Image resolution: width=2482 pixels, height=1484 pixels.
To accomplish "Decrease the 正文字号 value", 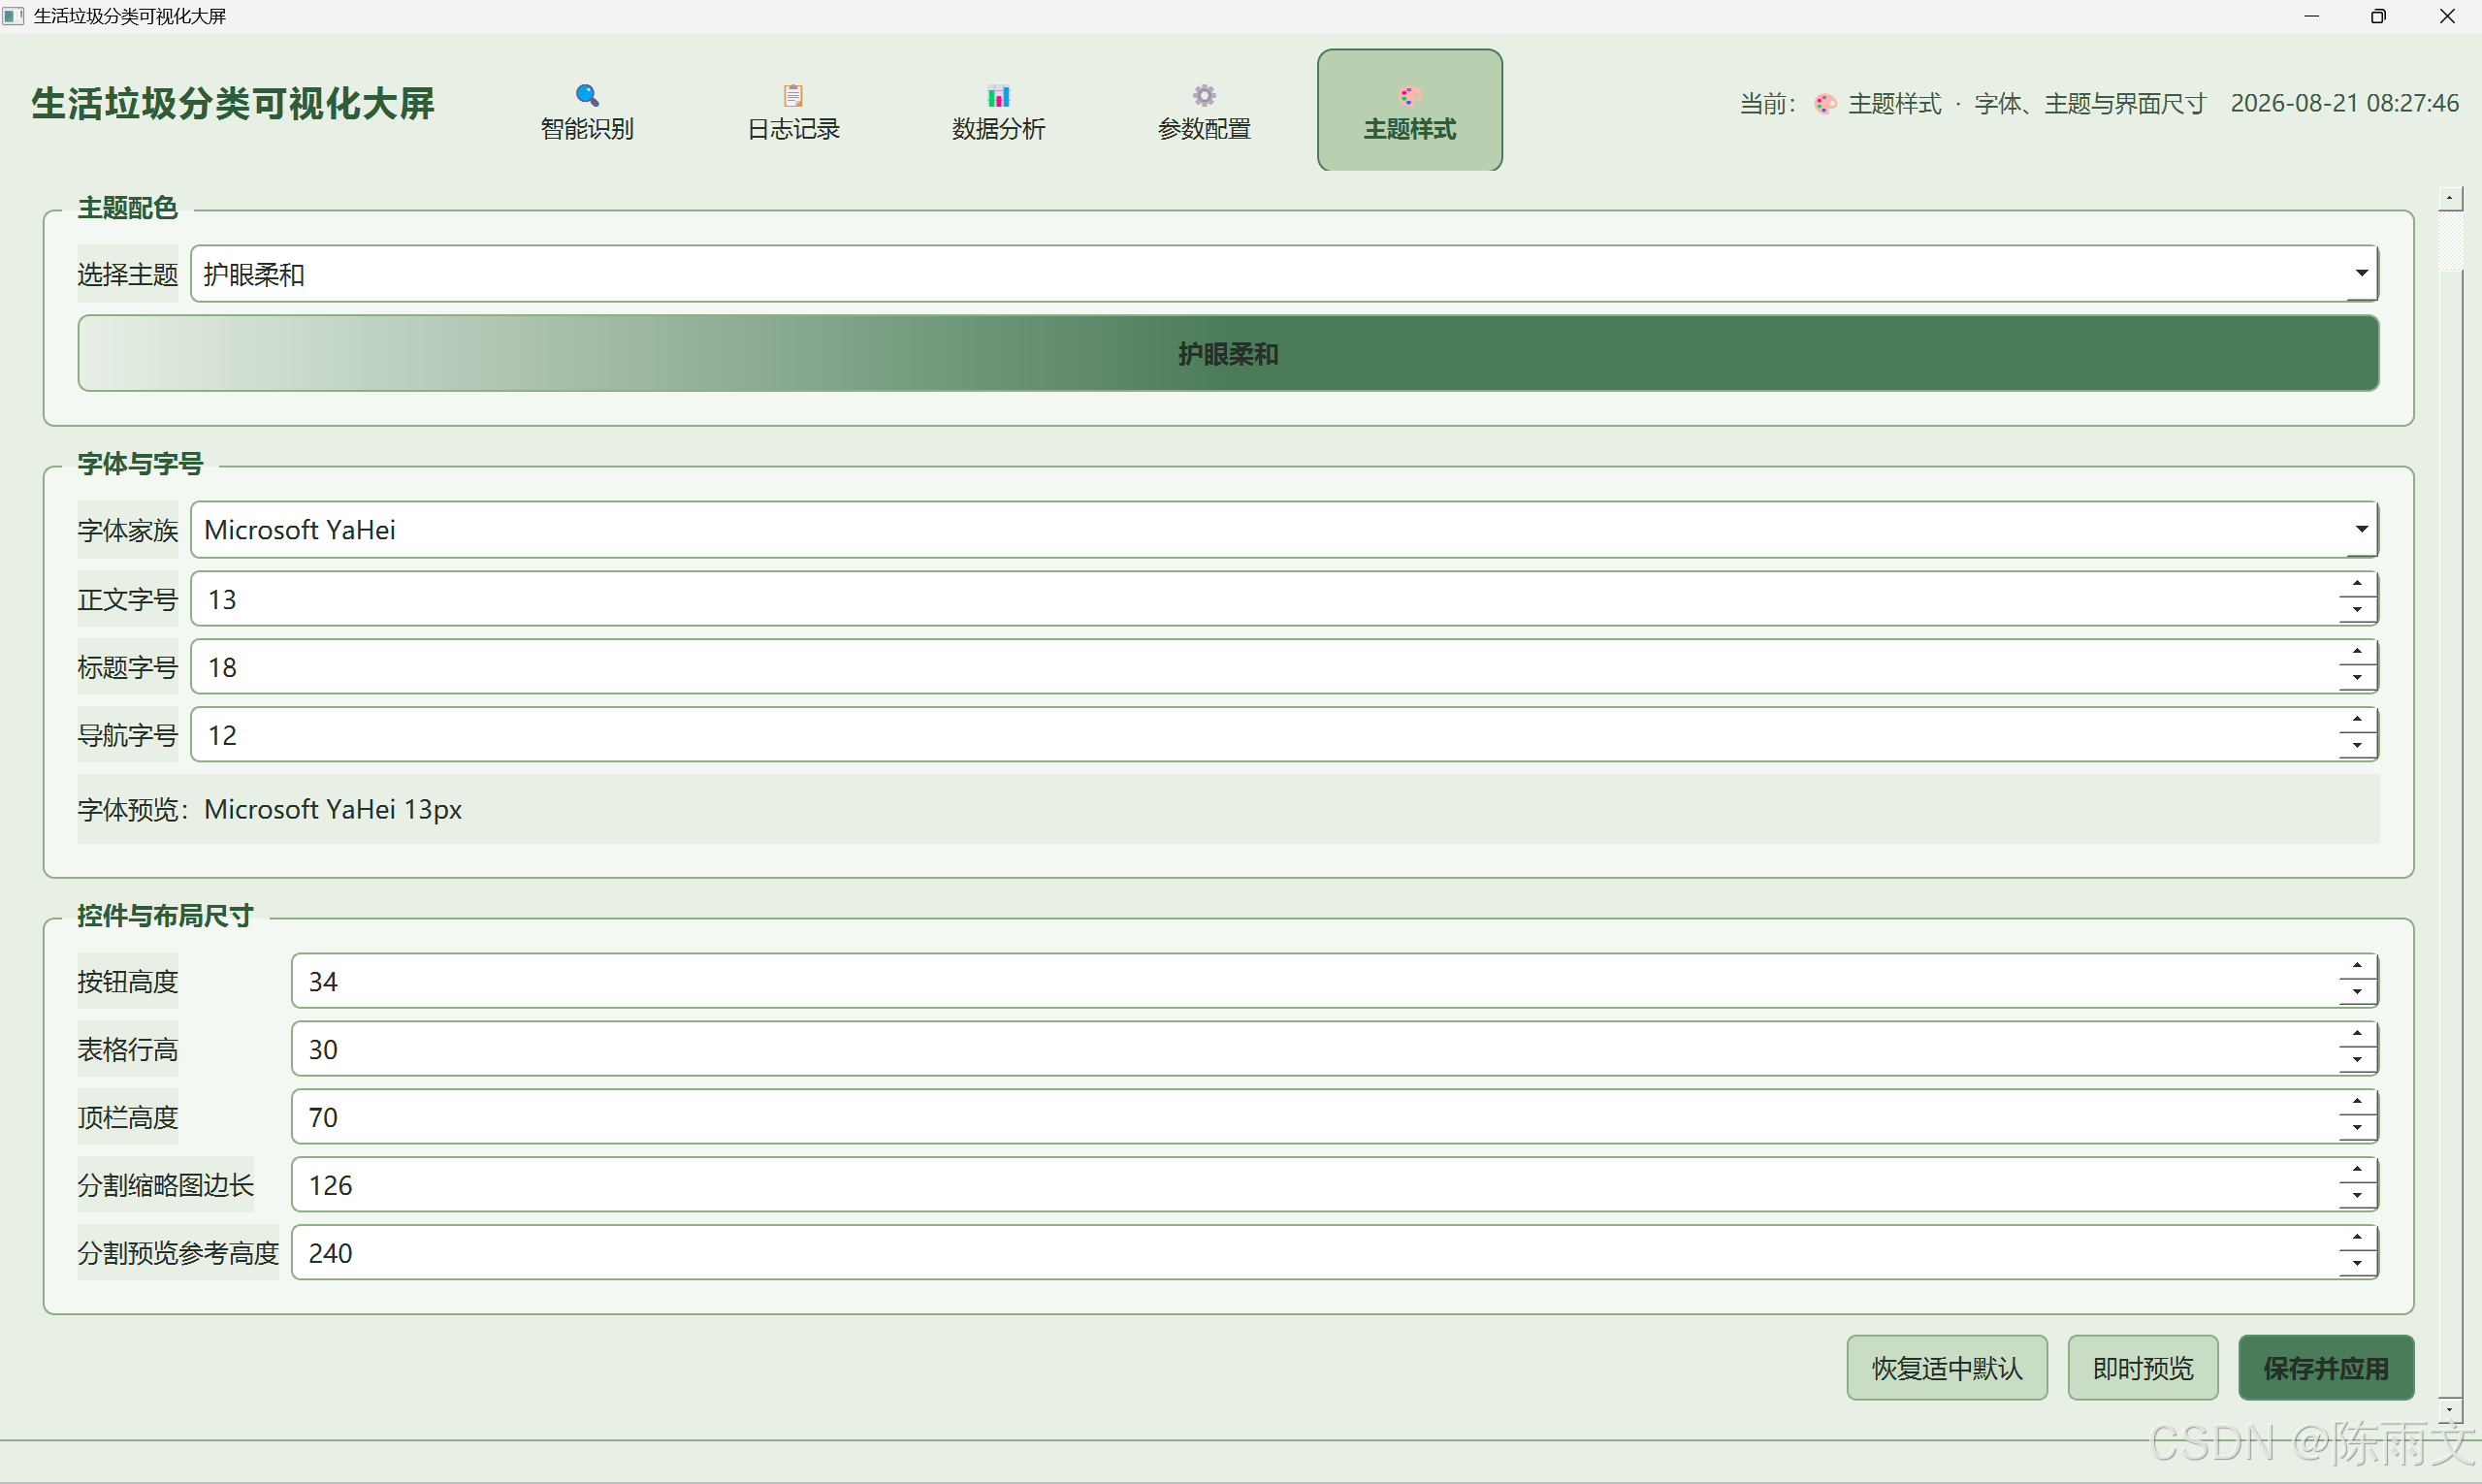I will coord(2357,610).
